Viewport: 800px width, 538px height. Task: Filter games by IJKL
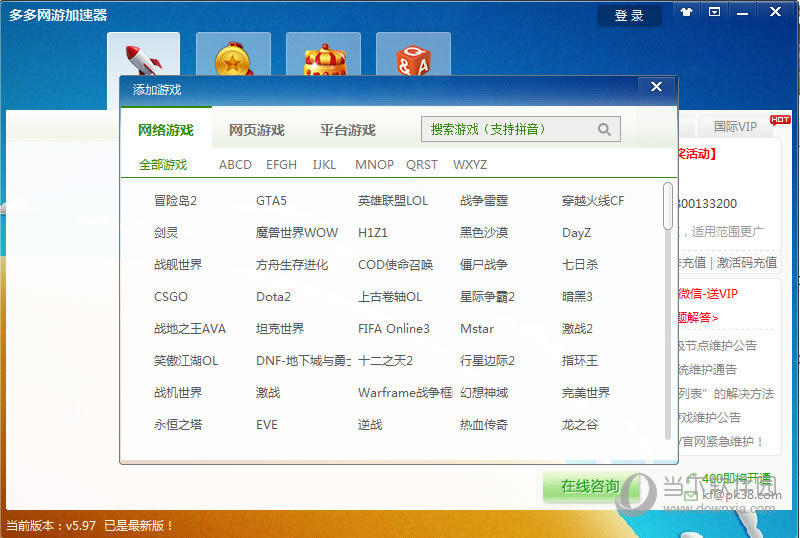324,164
